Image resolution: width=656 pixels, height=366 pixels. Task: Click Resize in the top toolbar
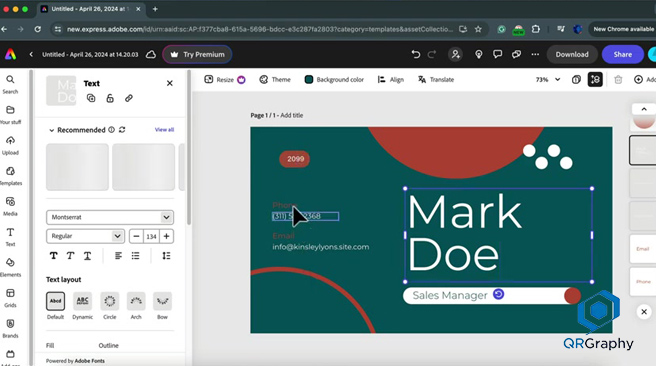coord(225,79)
